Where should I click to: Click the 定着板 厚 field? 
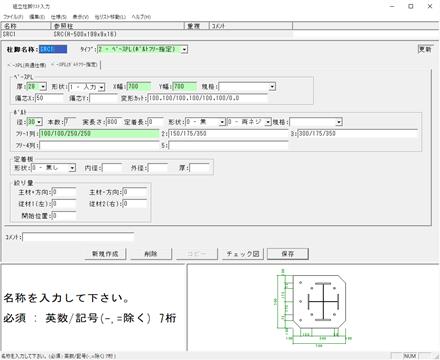pyautogui.click(x=199, y=168)
